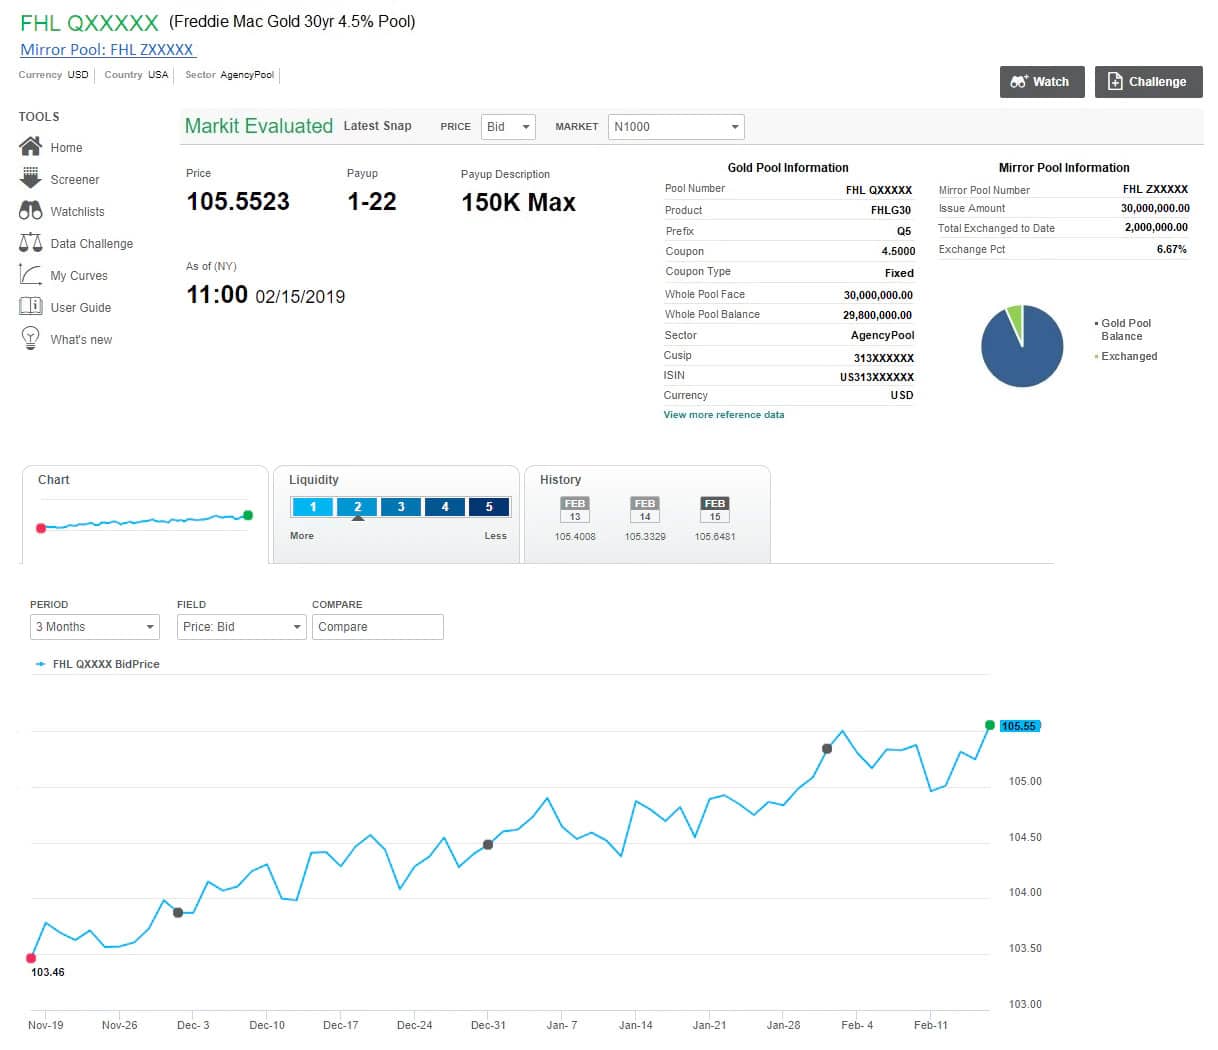Click the Watch button
The image size is (1218, 1050).
1041,82
